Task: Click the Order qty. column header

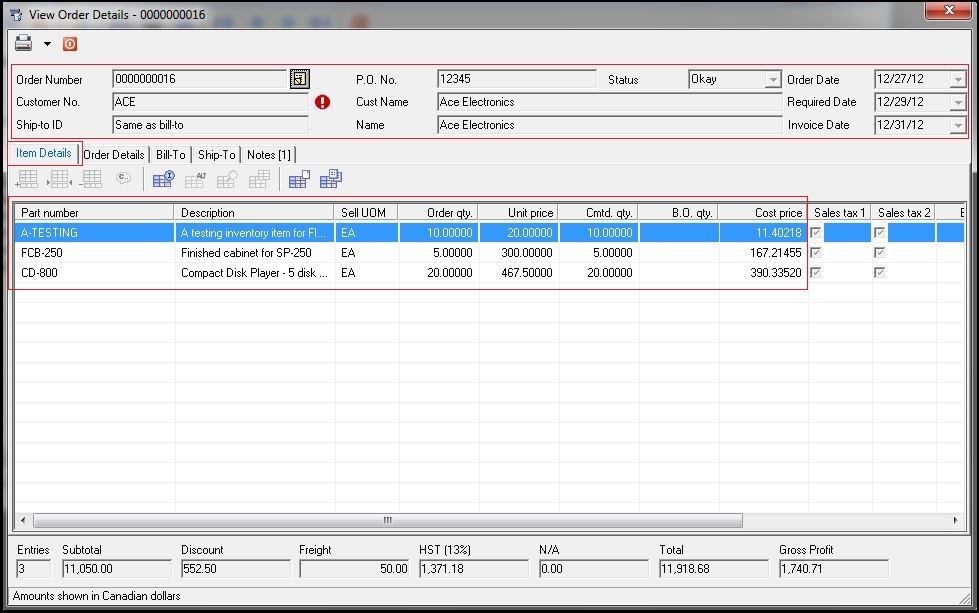Action: 438,213
